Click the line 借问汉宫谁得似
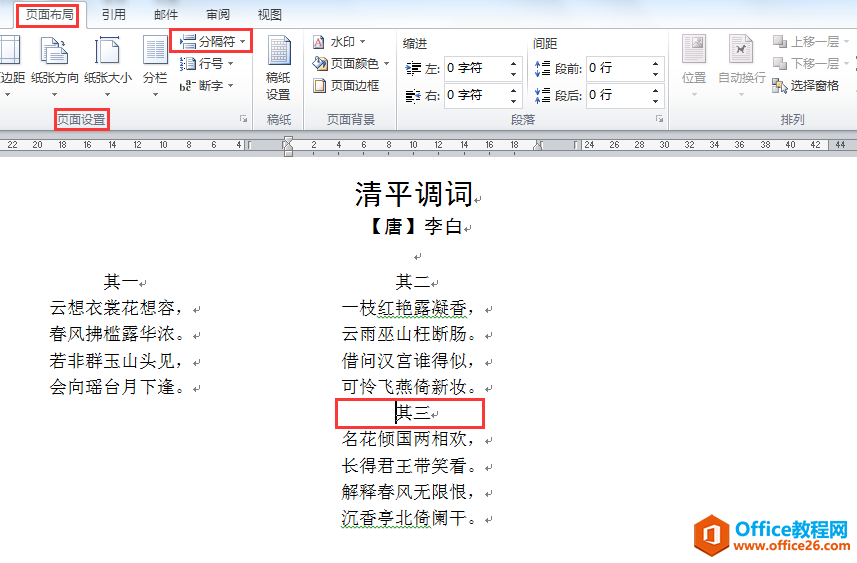 pos(408,361)
